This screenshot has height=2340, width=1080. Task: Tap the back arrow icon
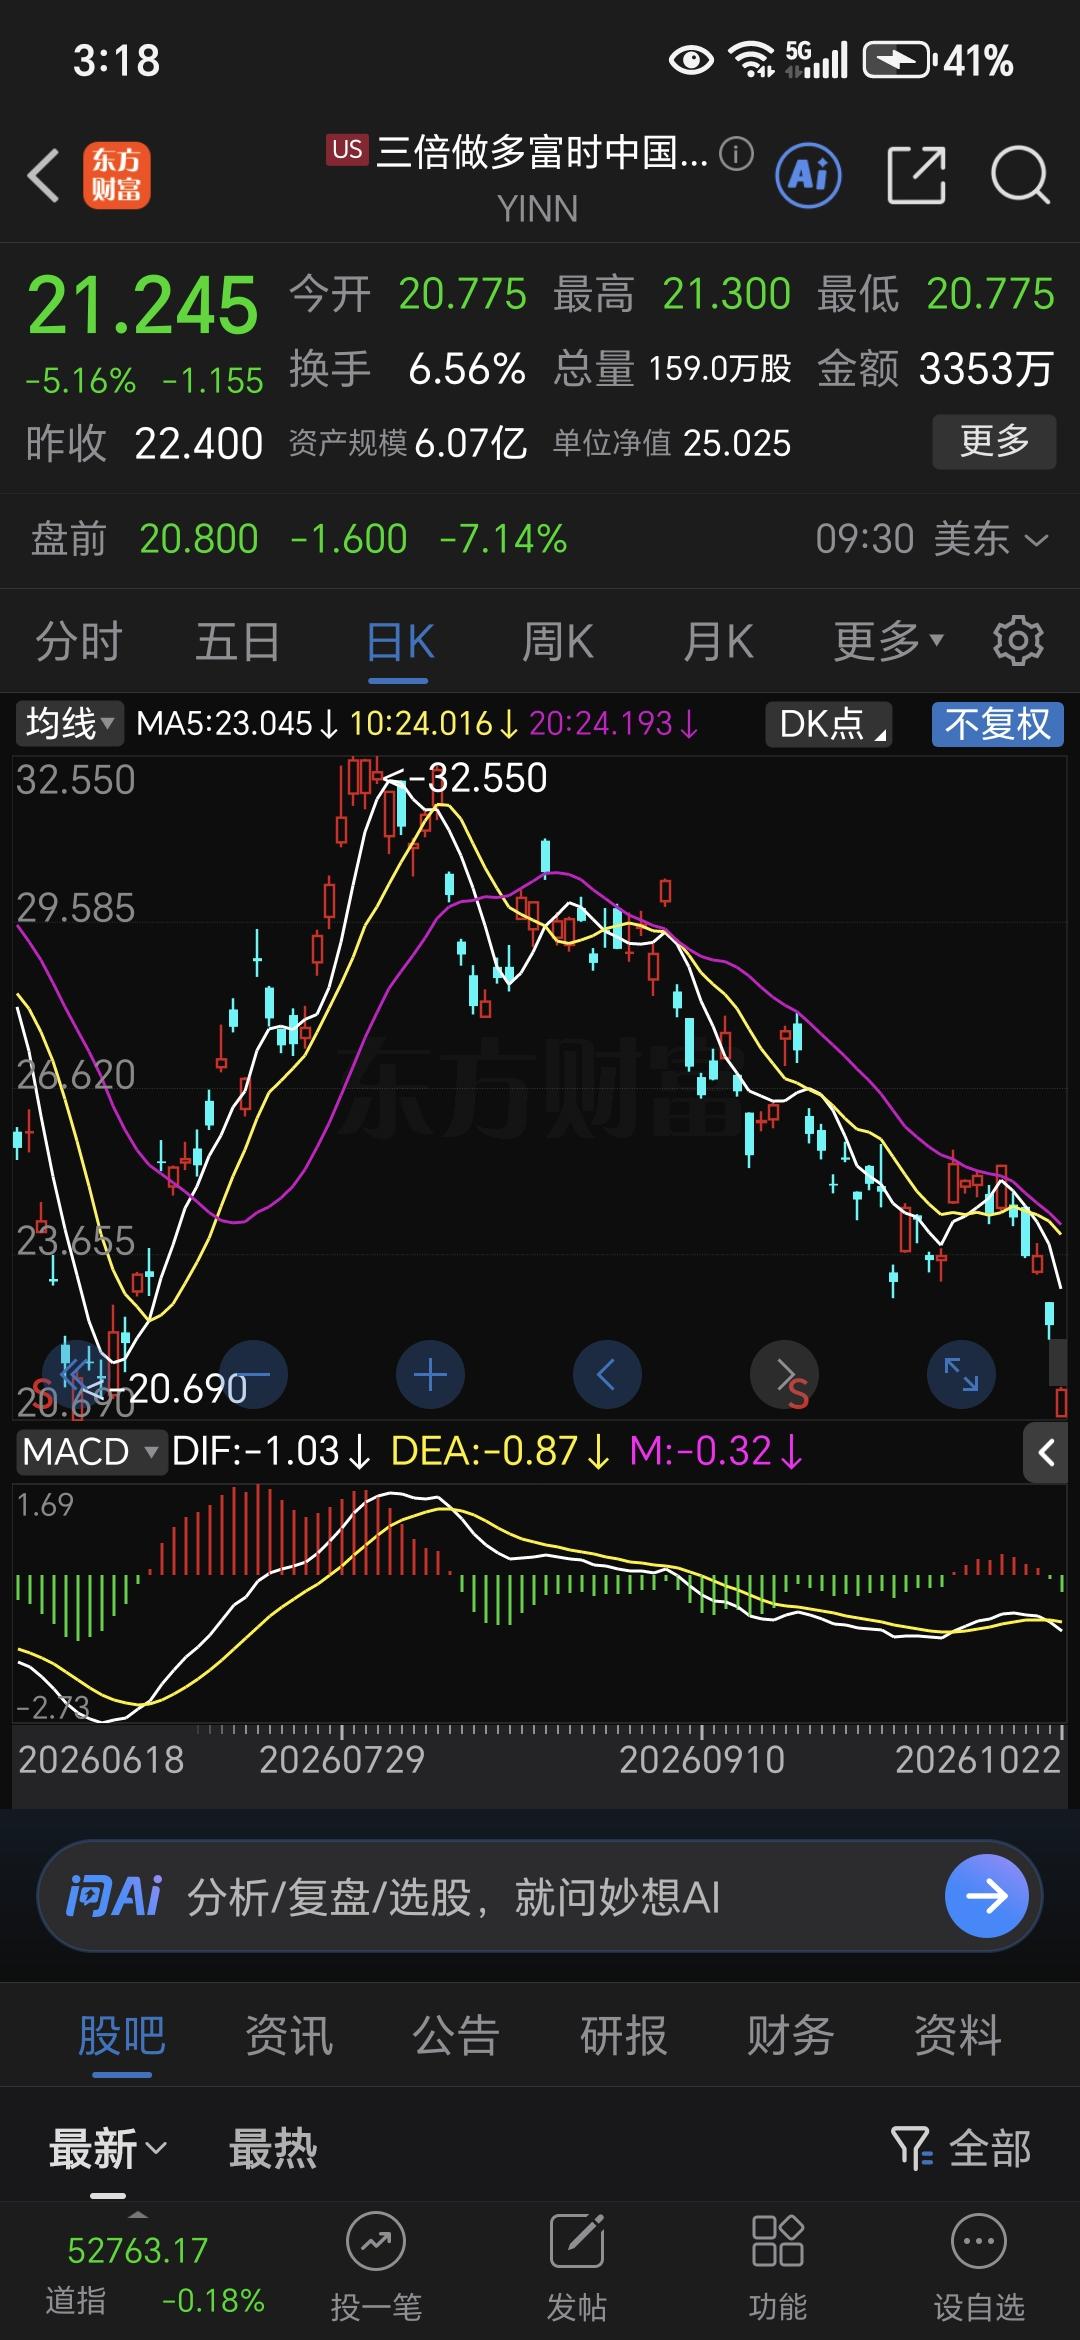point(43,175)
